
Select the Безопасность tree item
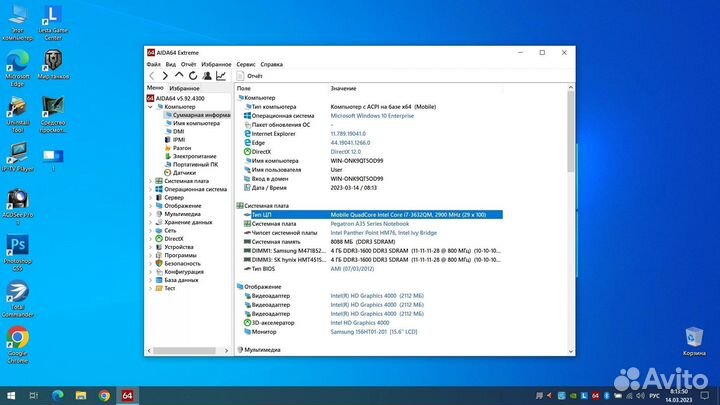click(178, 264)
